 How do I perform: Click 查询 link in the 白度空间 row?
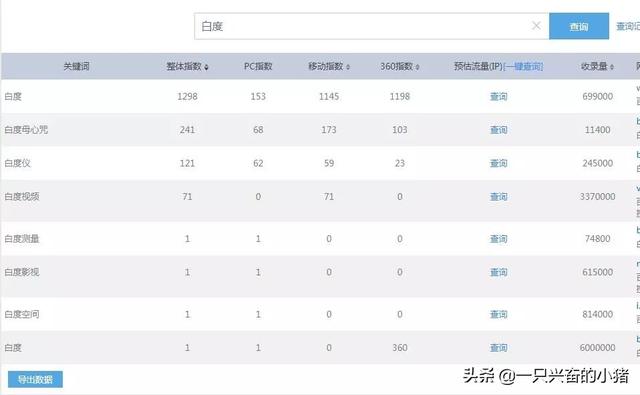click(498, 314)
